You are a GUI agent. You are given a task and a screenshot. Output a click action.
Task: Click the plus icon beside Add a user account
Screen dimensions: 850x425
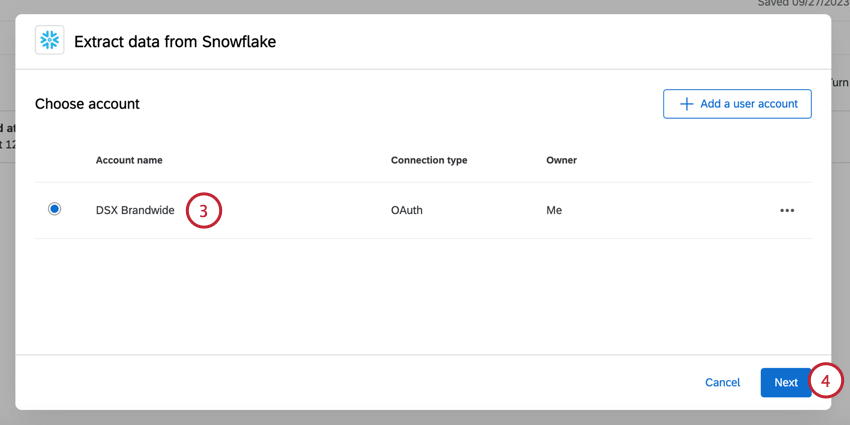686,104
